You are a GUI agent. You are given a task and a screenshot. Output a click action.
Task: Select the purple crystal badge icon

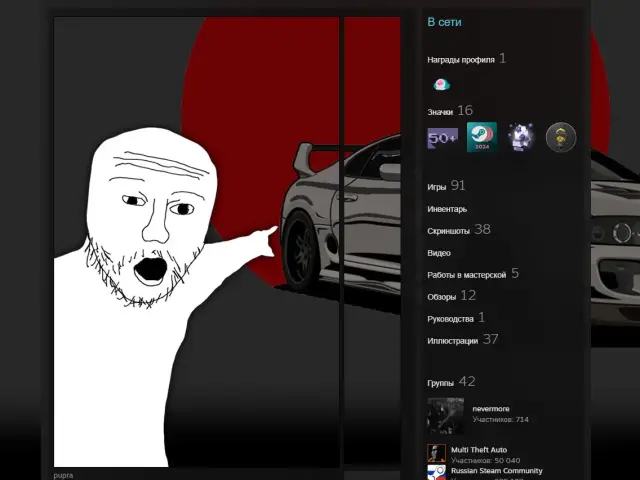point(521,138)
